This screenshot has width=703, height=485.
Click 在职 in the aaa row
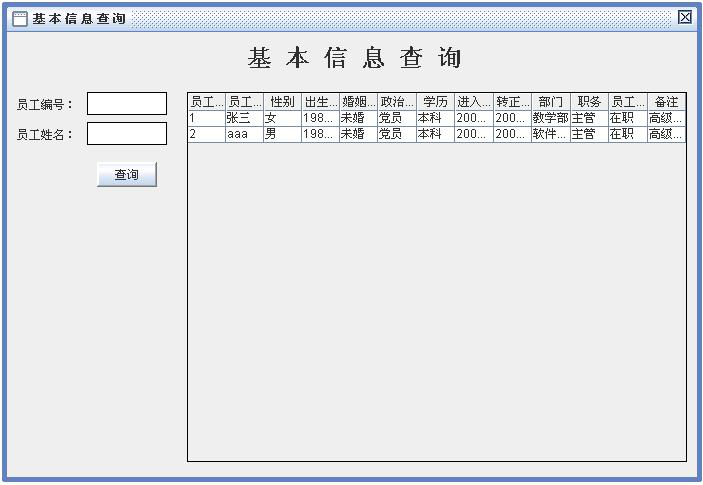coord(628,134)
